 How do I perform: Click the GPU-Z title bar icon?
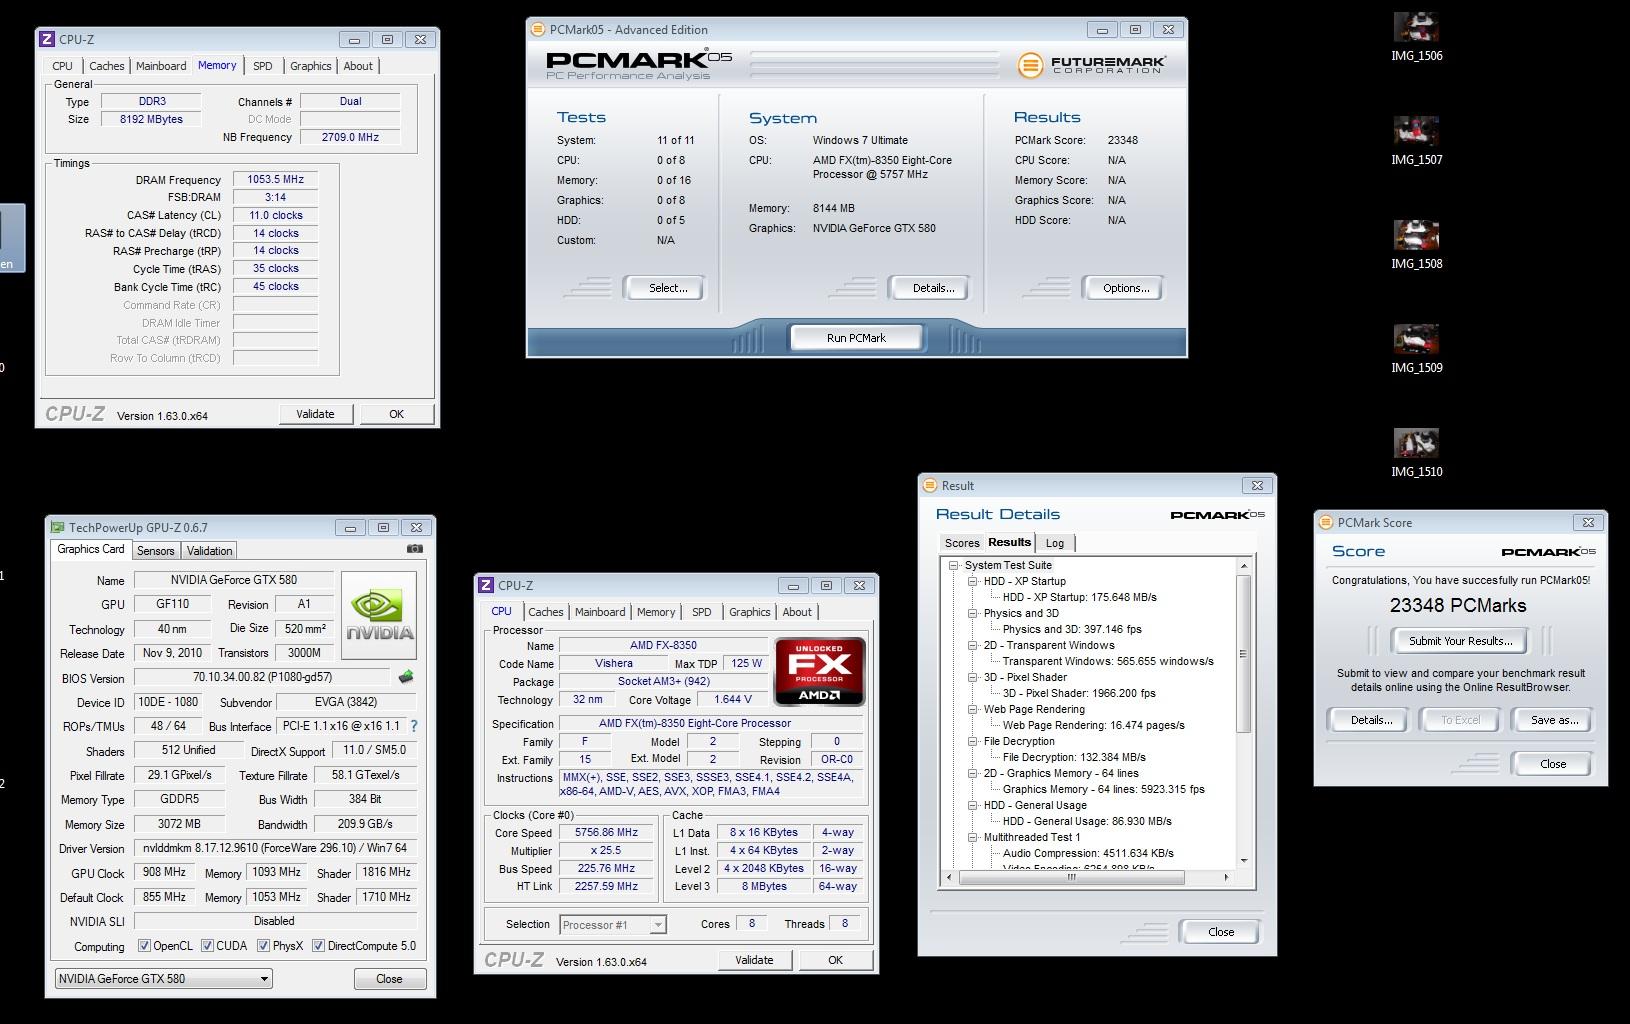pyautogui.click(x=58, y=527)
